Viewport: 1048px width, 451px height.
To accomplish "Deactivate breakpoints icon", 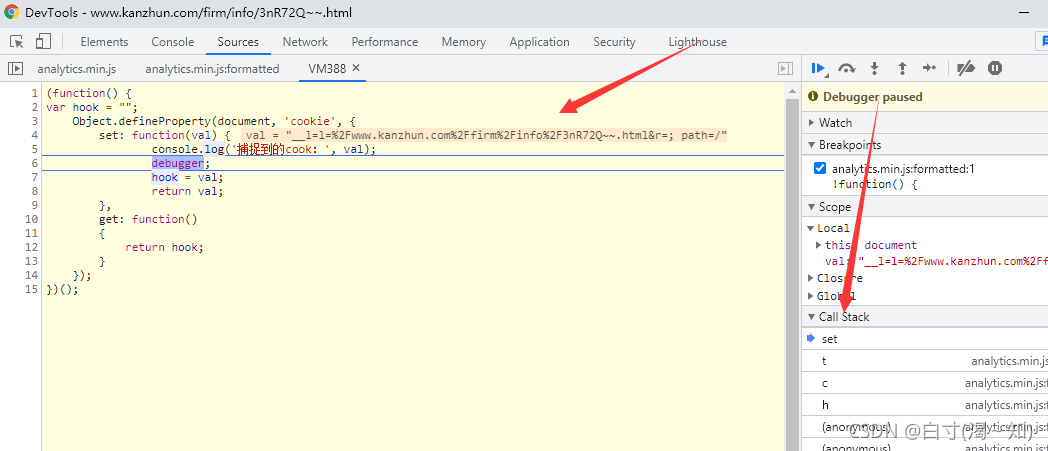I will pos(966,68).
